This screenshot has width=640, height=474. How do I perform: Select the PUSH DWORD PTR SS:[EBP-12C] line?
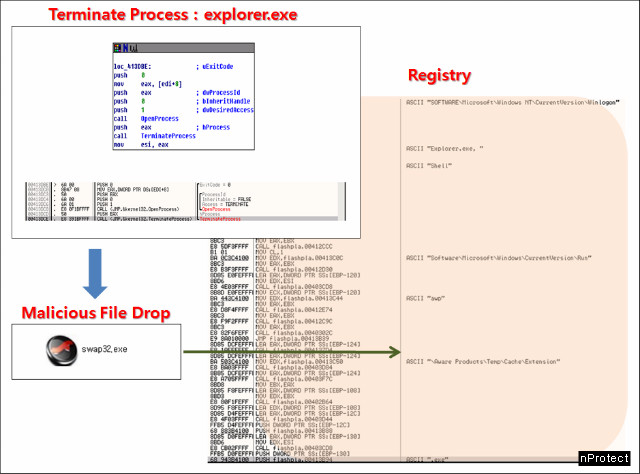point(302,425)
